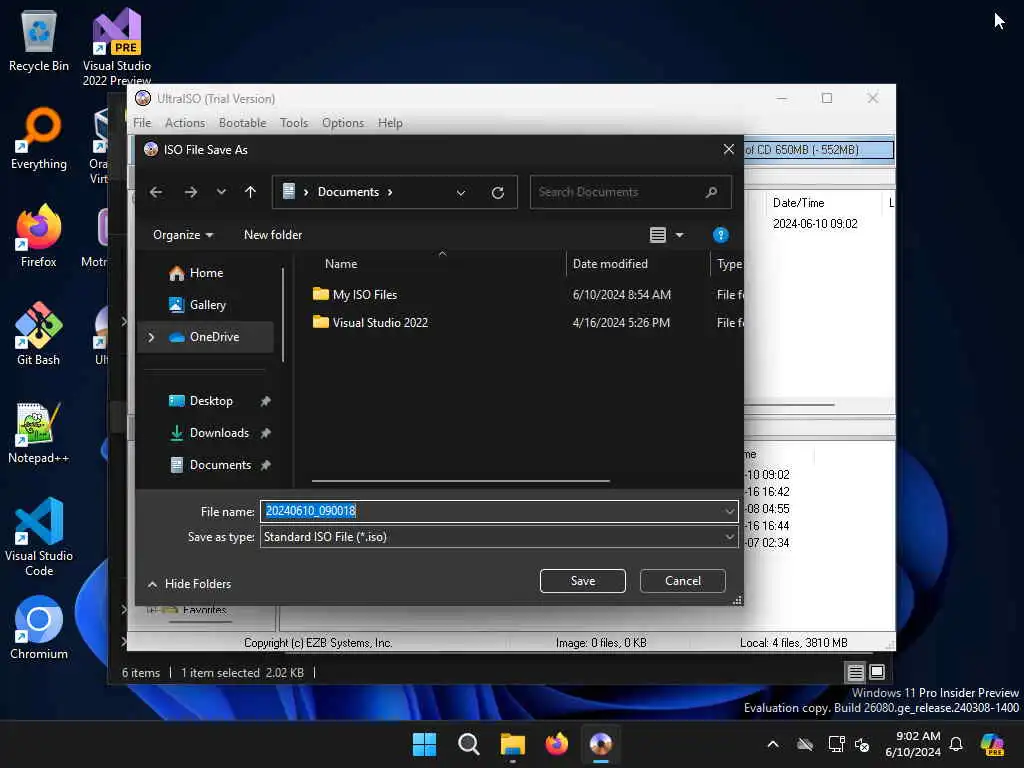Open taskbar Search

click(468, 744)
